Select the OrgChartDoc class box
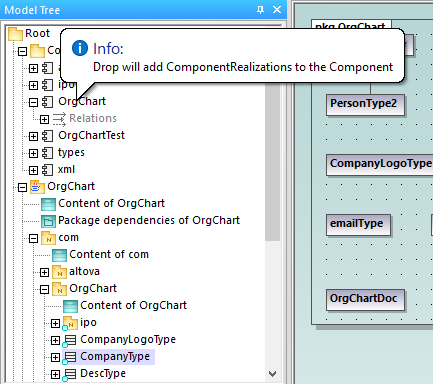Viewport: 433px width, 384px height. click(365, 300)
